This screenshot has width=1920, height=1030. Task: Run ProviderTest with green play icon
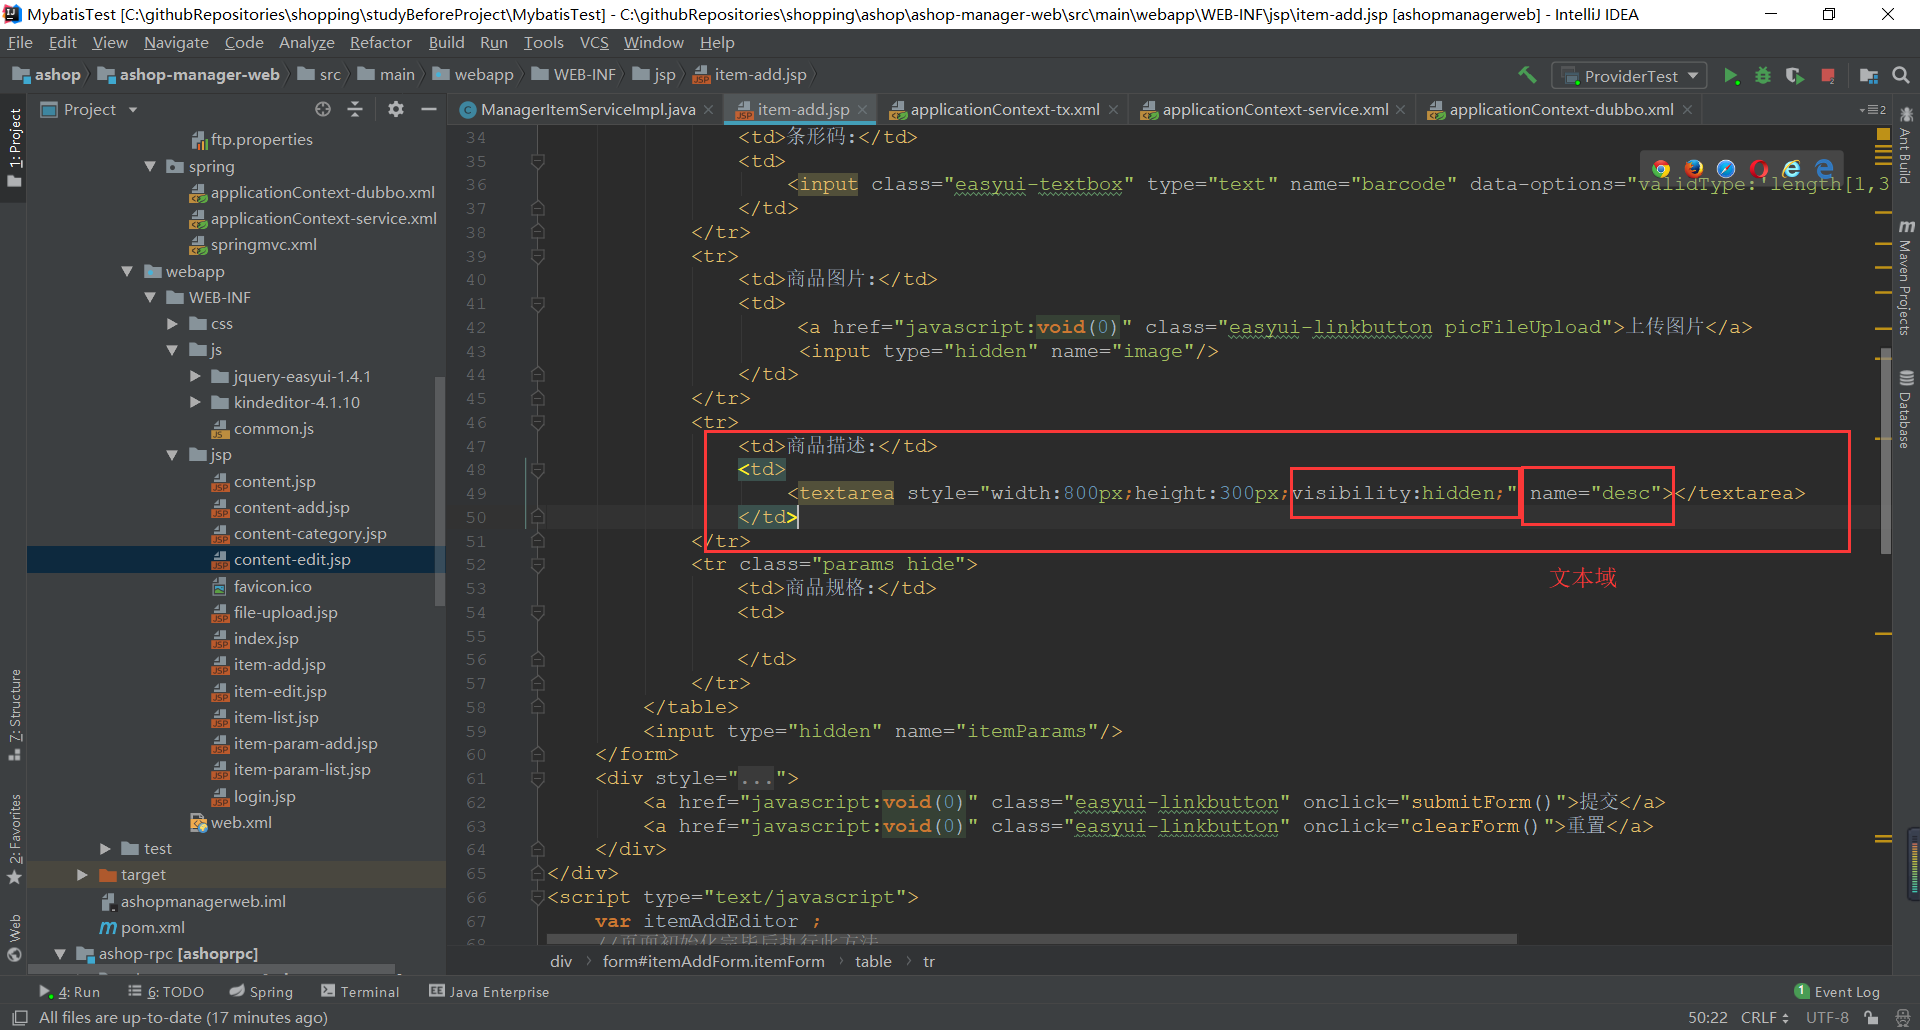pyautogui.click(x=1731, y=76)
